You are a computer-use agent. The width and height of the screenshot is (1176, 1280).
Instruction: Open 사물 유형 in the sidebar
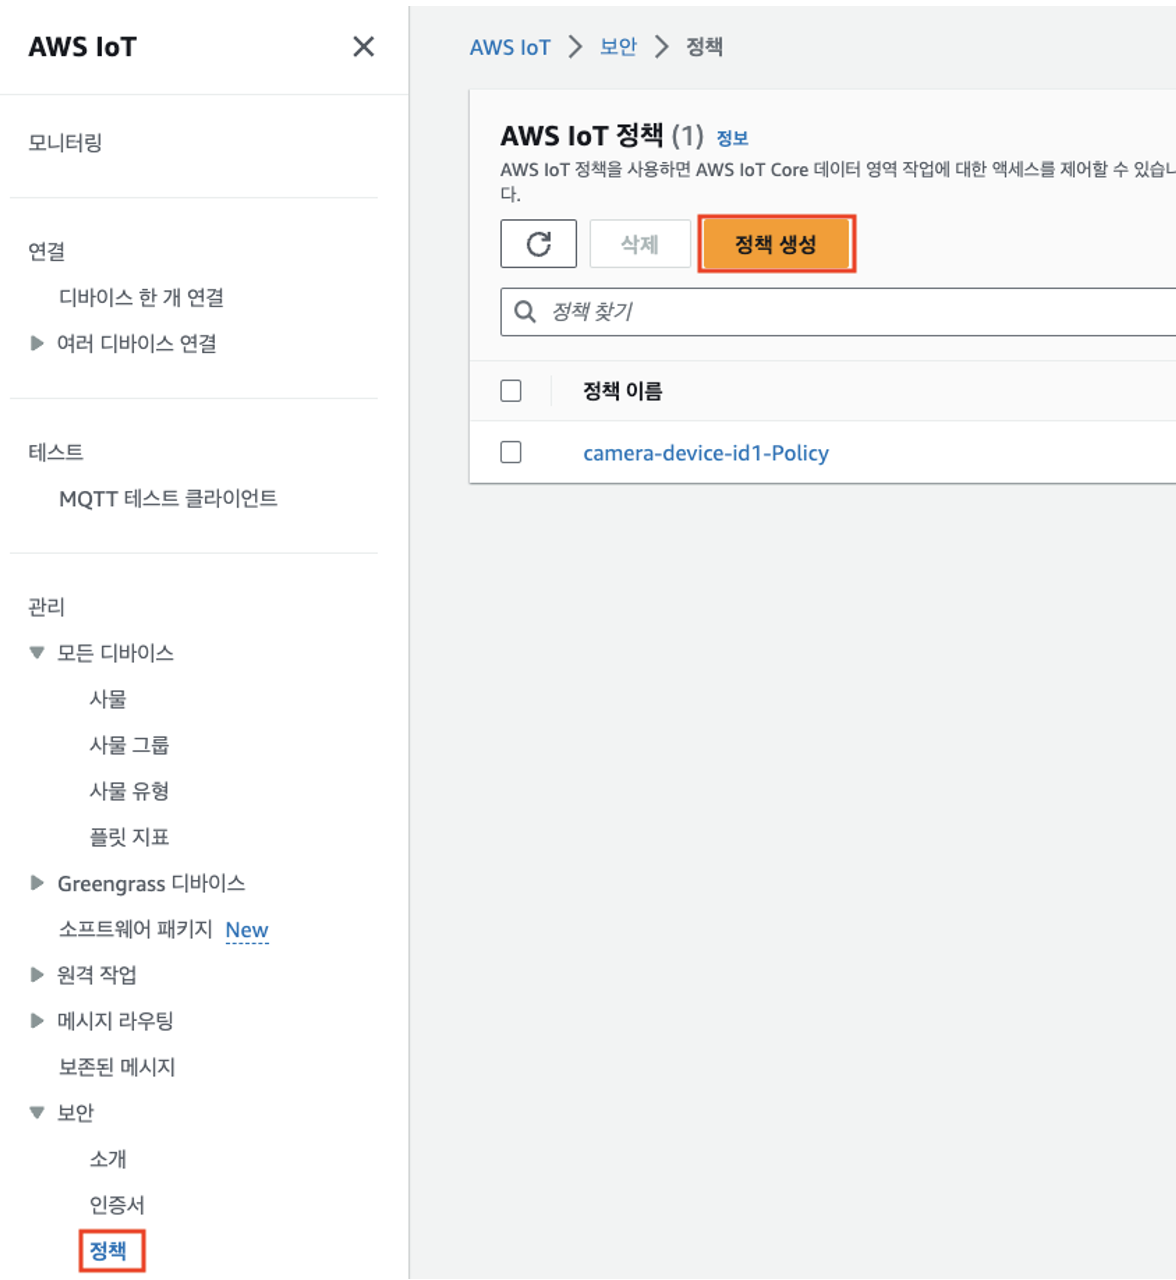pyautogui.click(x=129, y=791)
